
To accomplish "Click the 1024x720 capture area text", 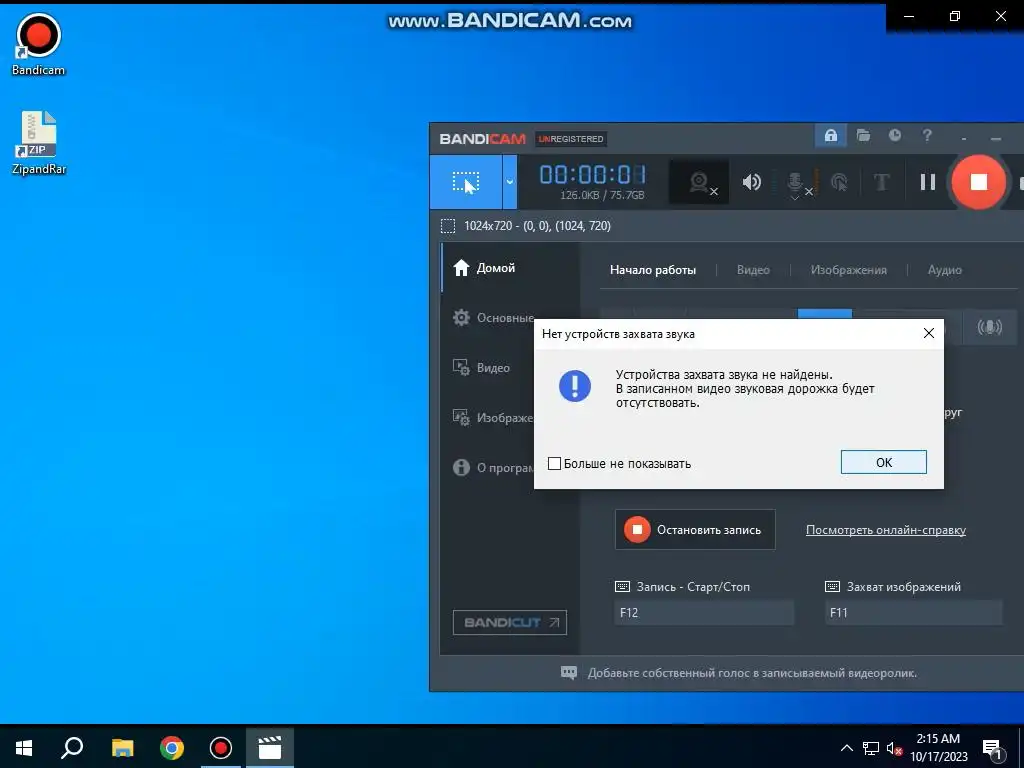I will [x=537, y=226].
